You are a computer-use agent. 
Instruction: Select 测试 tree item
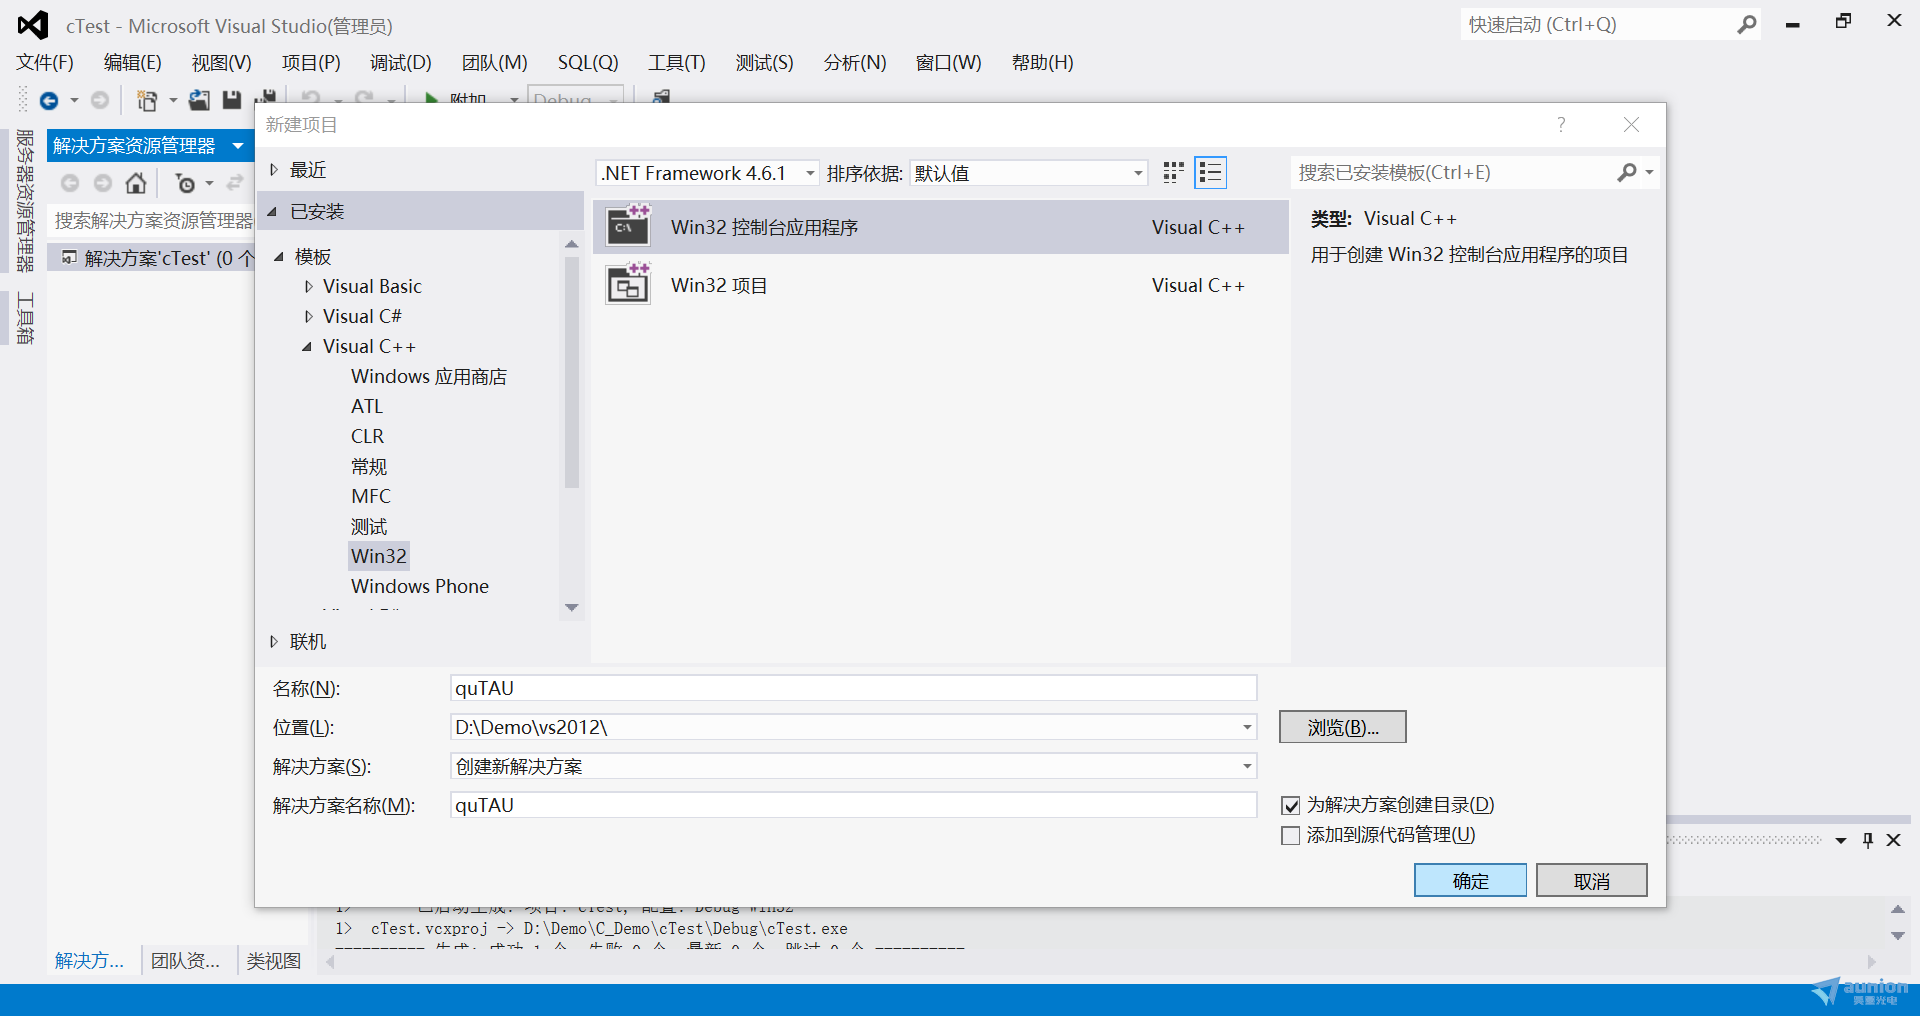369,527
